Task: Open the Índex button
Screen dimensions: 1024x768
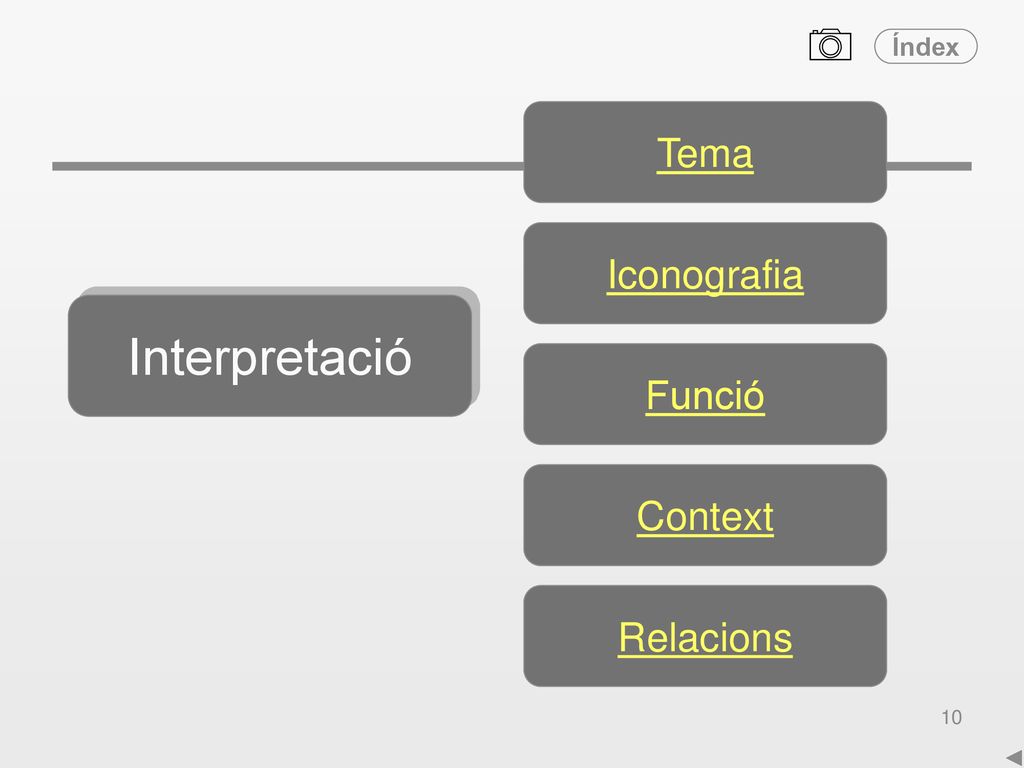Action: click(x=925, y=46)
